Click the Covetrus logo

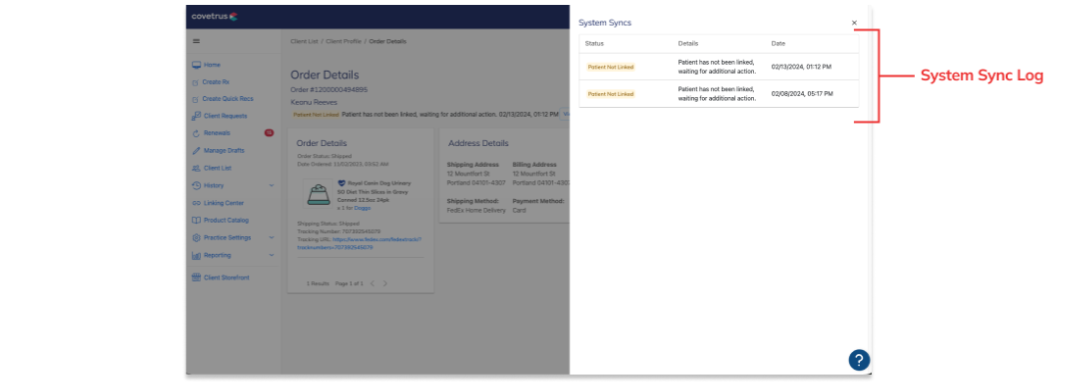tap(215, 16)
